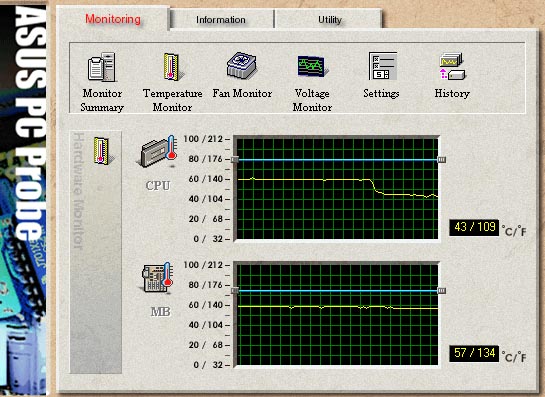
Task: Click the CPU temperature history graph
Action: (337, 188)
